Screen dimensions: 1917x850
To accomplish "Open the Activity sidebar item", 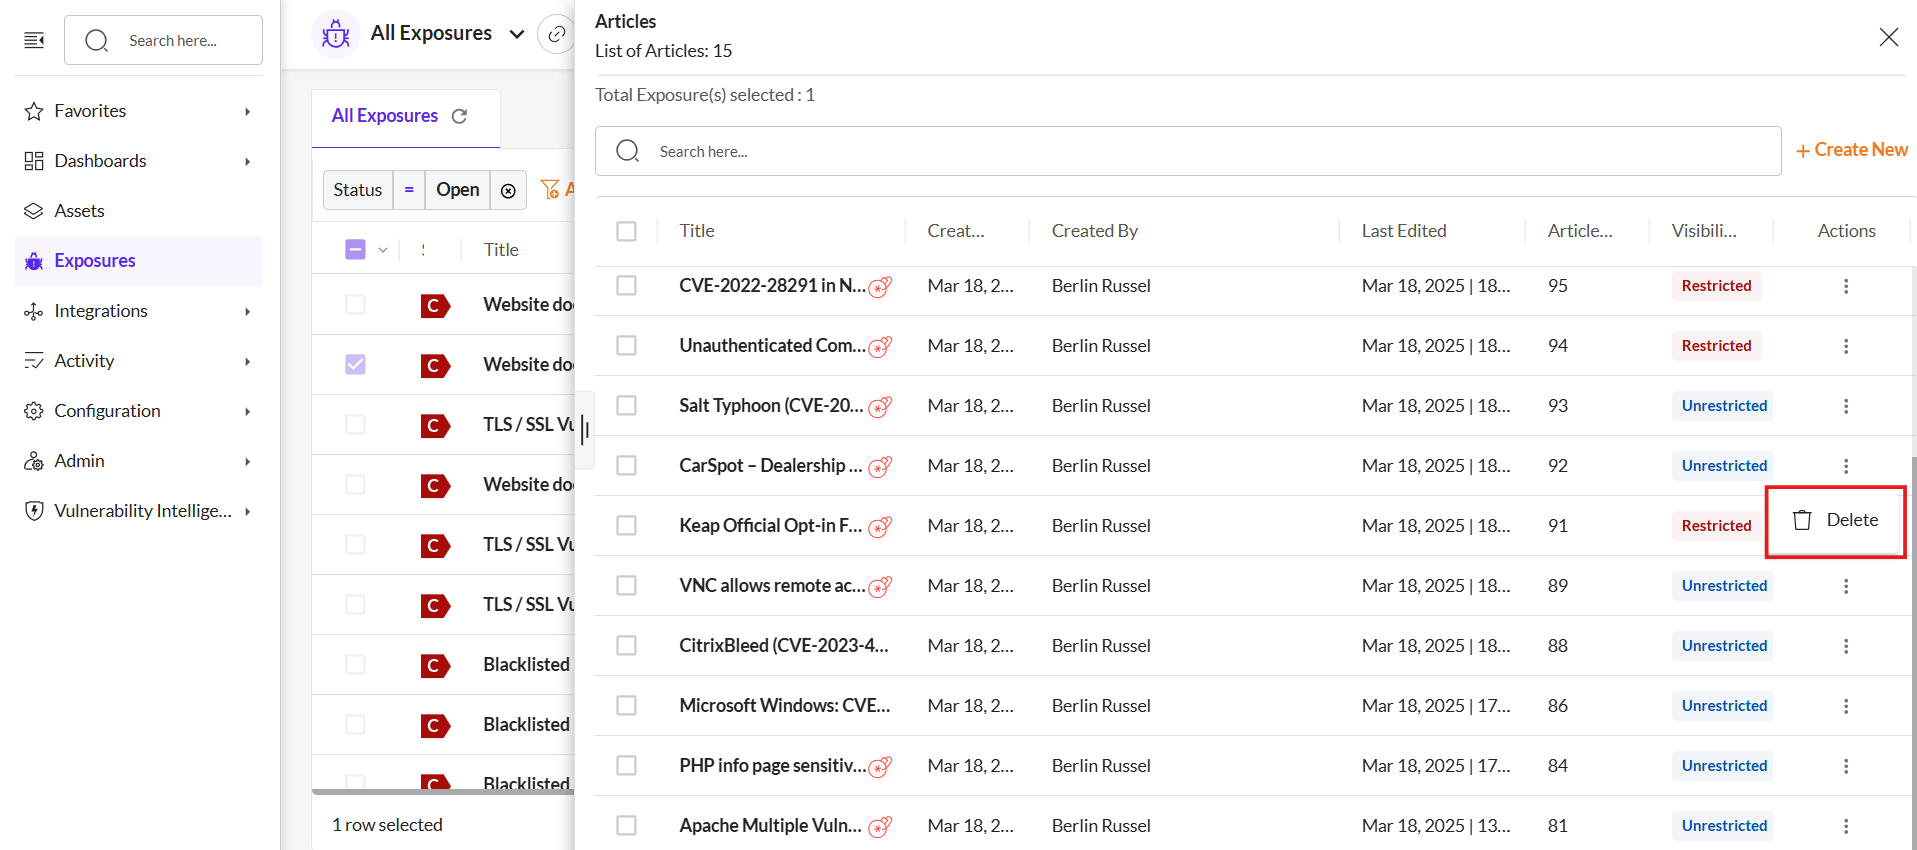I will (138, 361).
